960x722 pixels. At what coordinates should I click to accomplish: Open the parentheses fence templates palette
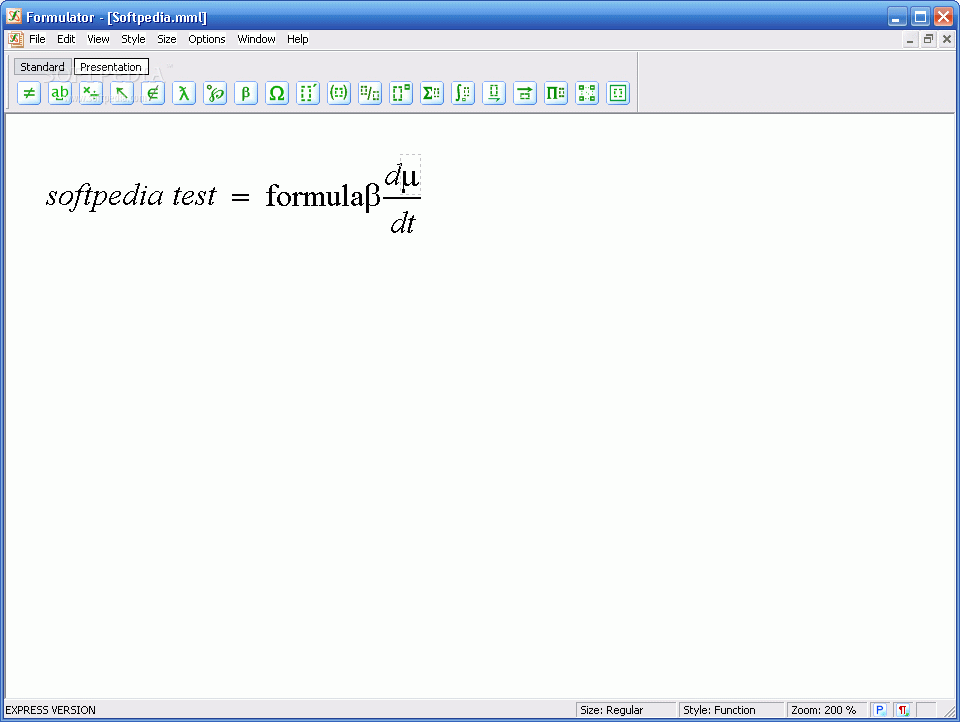[x=339, y=93]
